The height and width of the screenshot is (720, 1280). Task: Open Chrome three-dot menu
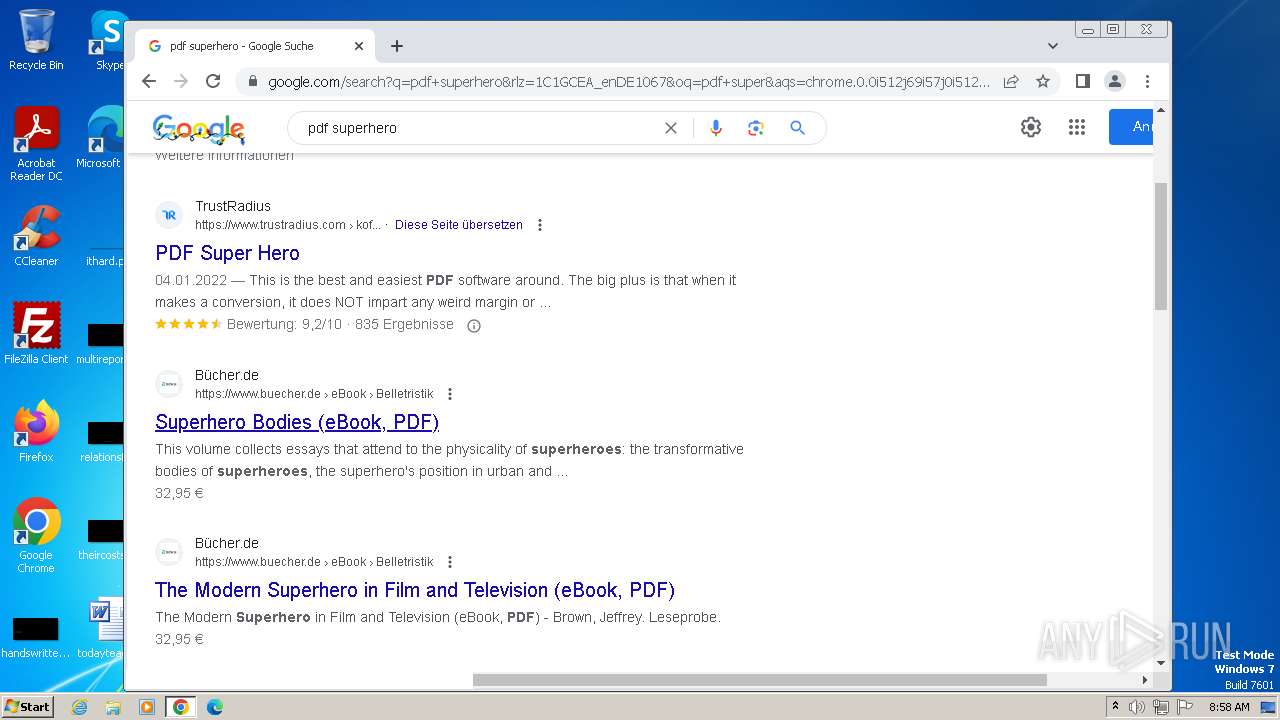pyautogui.click(x=1147, y=81)
